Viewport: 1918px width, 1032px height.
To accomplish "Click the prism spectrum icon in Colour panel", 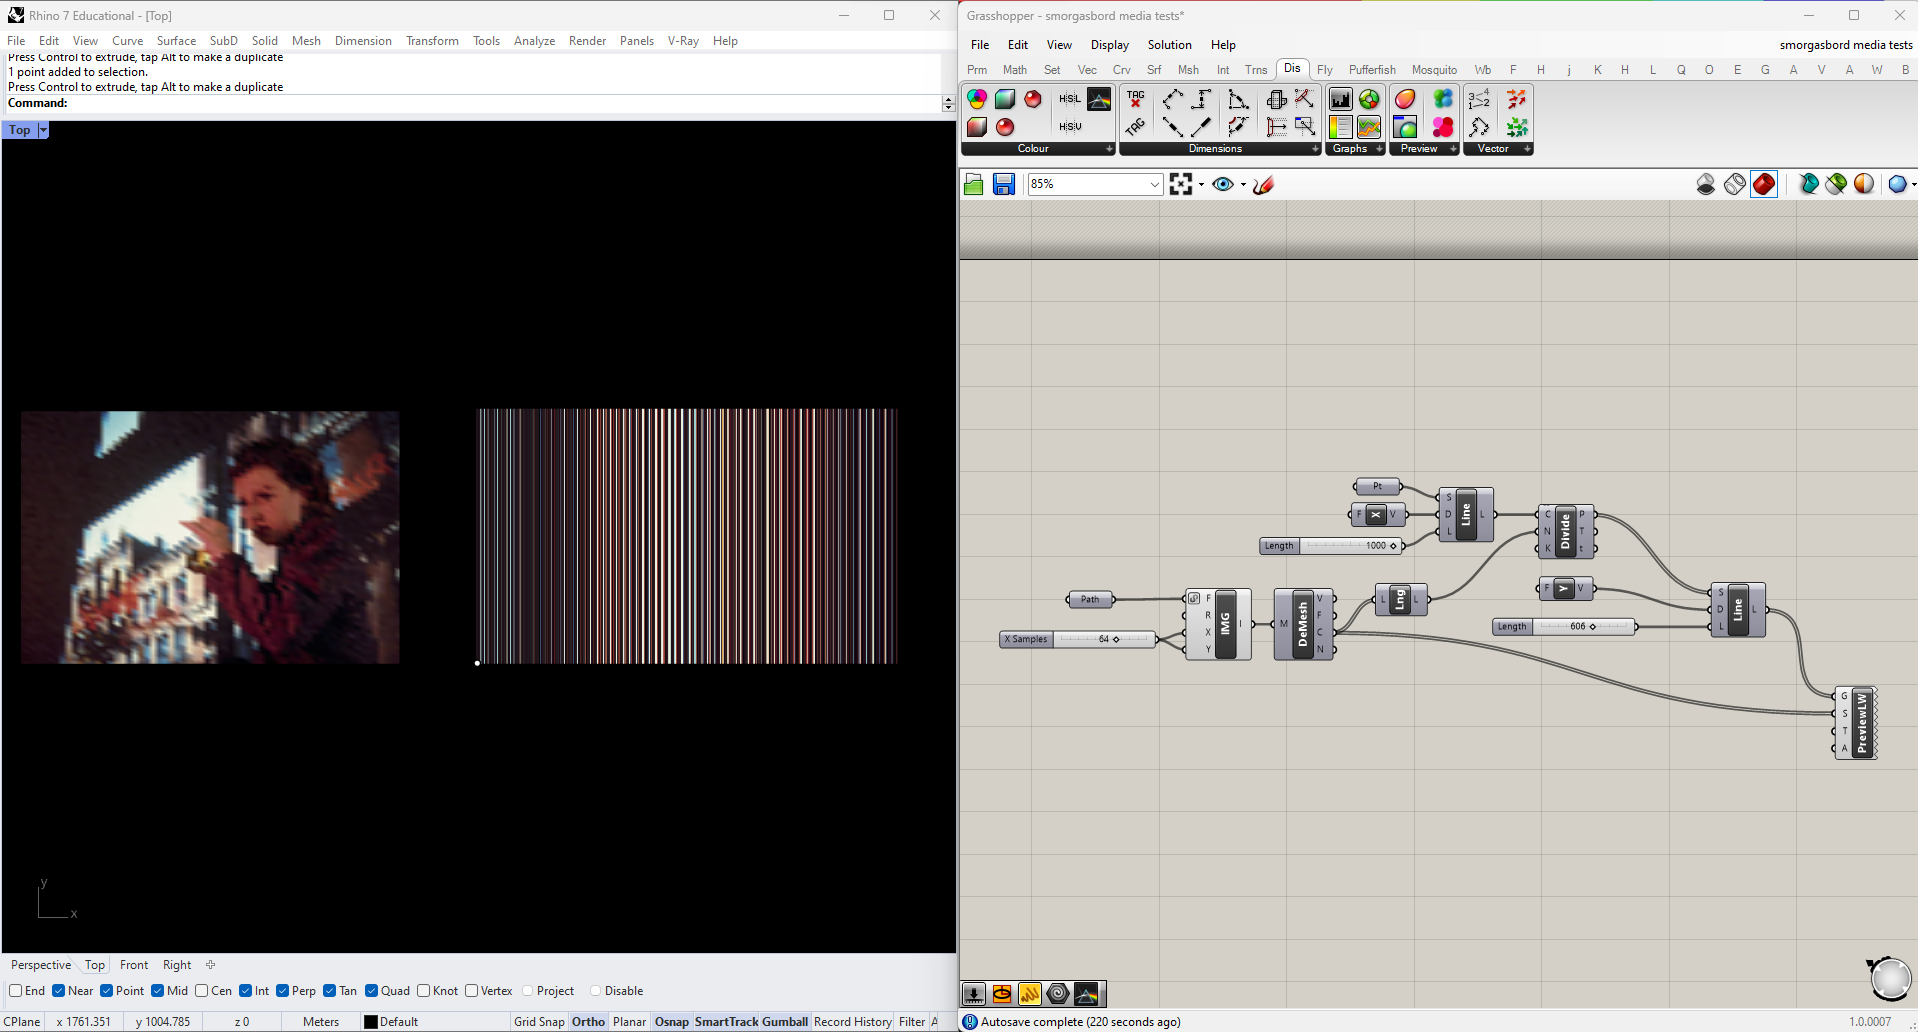I will pyautogui.click(x=1099, y=99).
